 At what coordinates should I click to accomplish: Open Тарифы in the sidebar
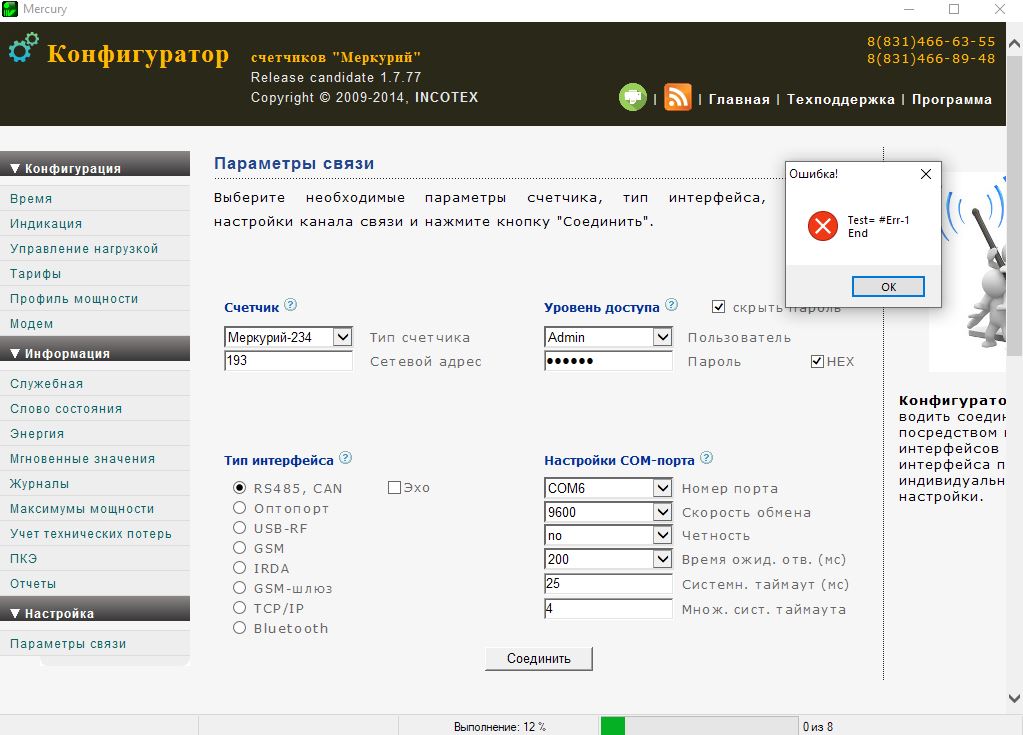click(x=95, y=273)
